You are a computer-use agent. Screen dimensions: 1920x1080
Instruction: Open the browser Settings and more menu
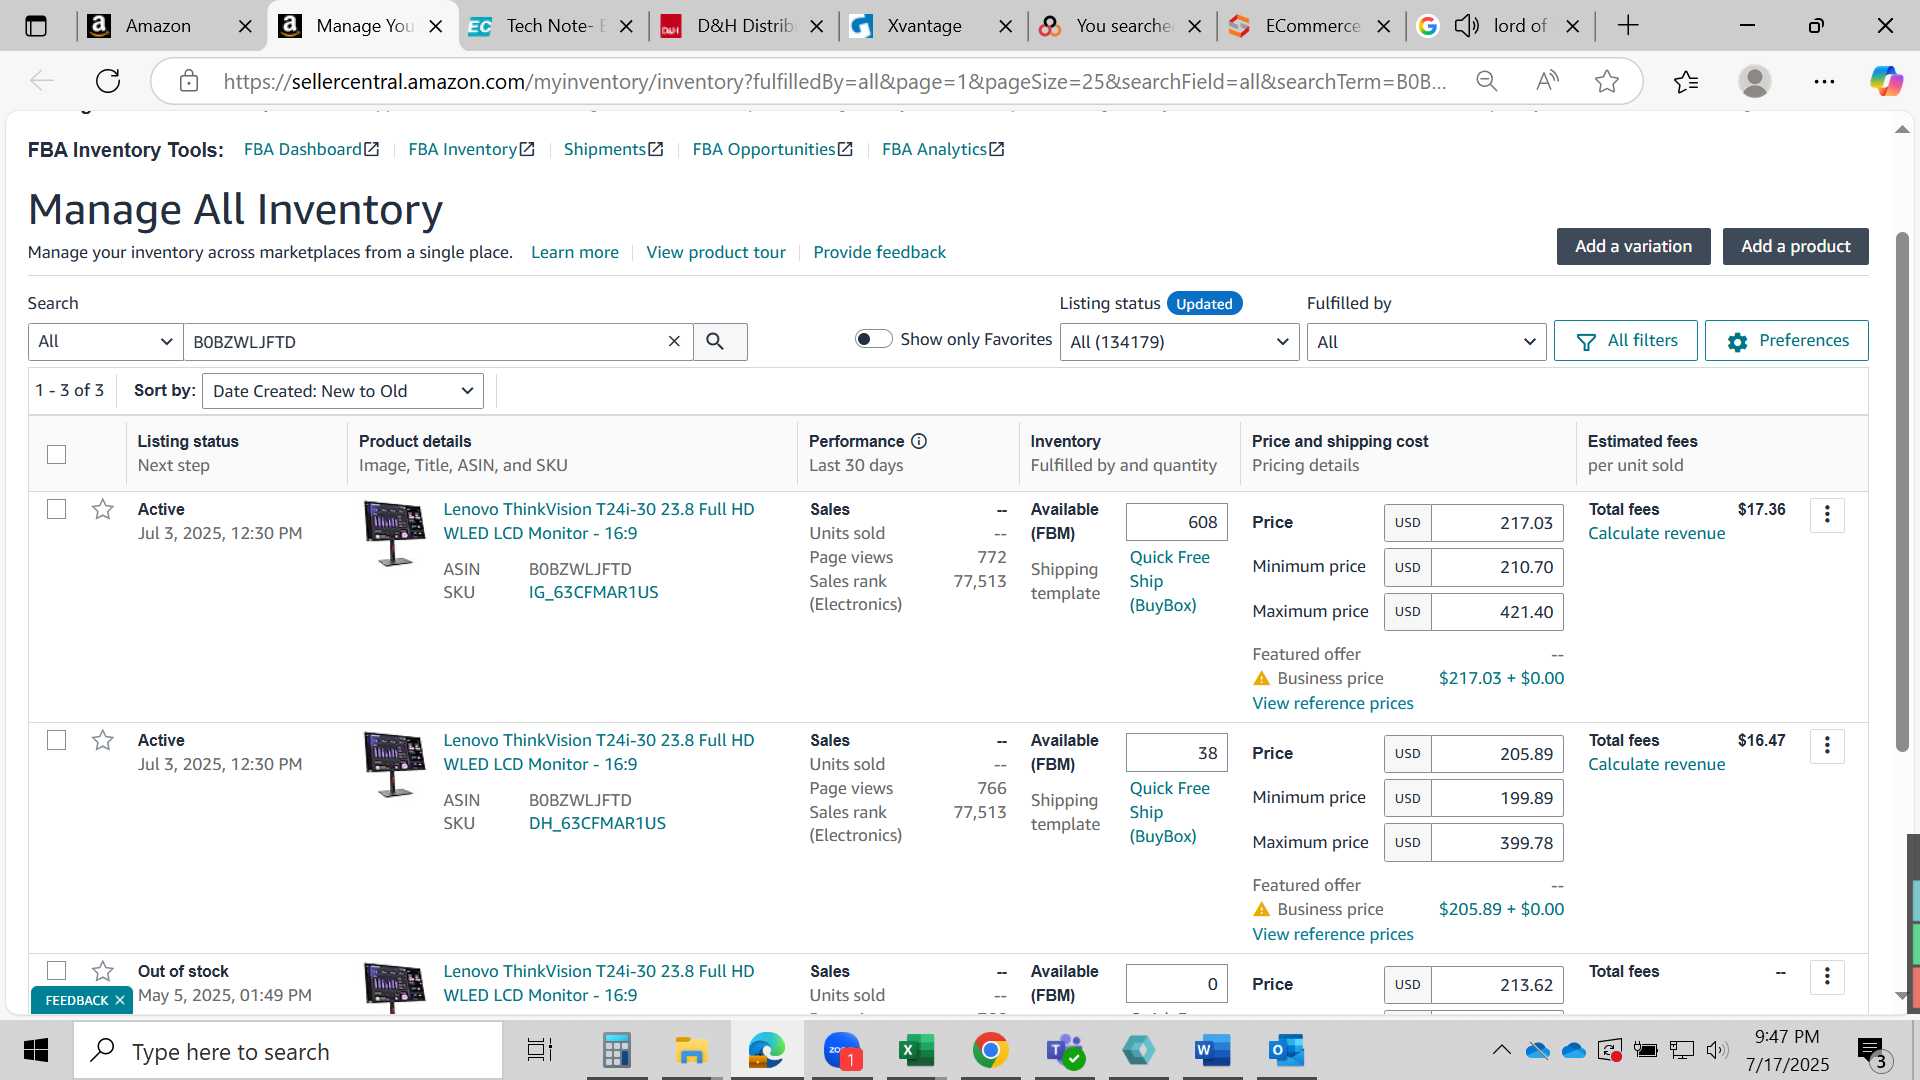[x=1824, y=81]
